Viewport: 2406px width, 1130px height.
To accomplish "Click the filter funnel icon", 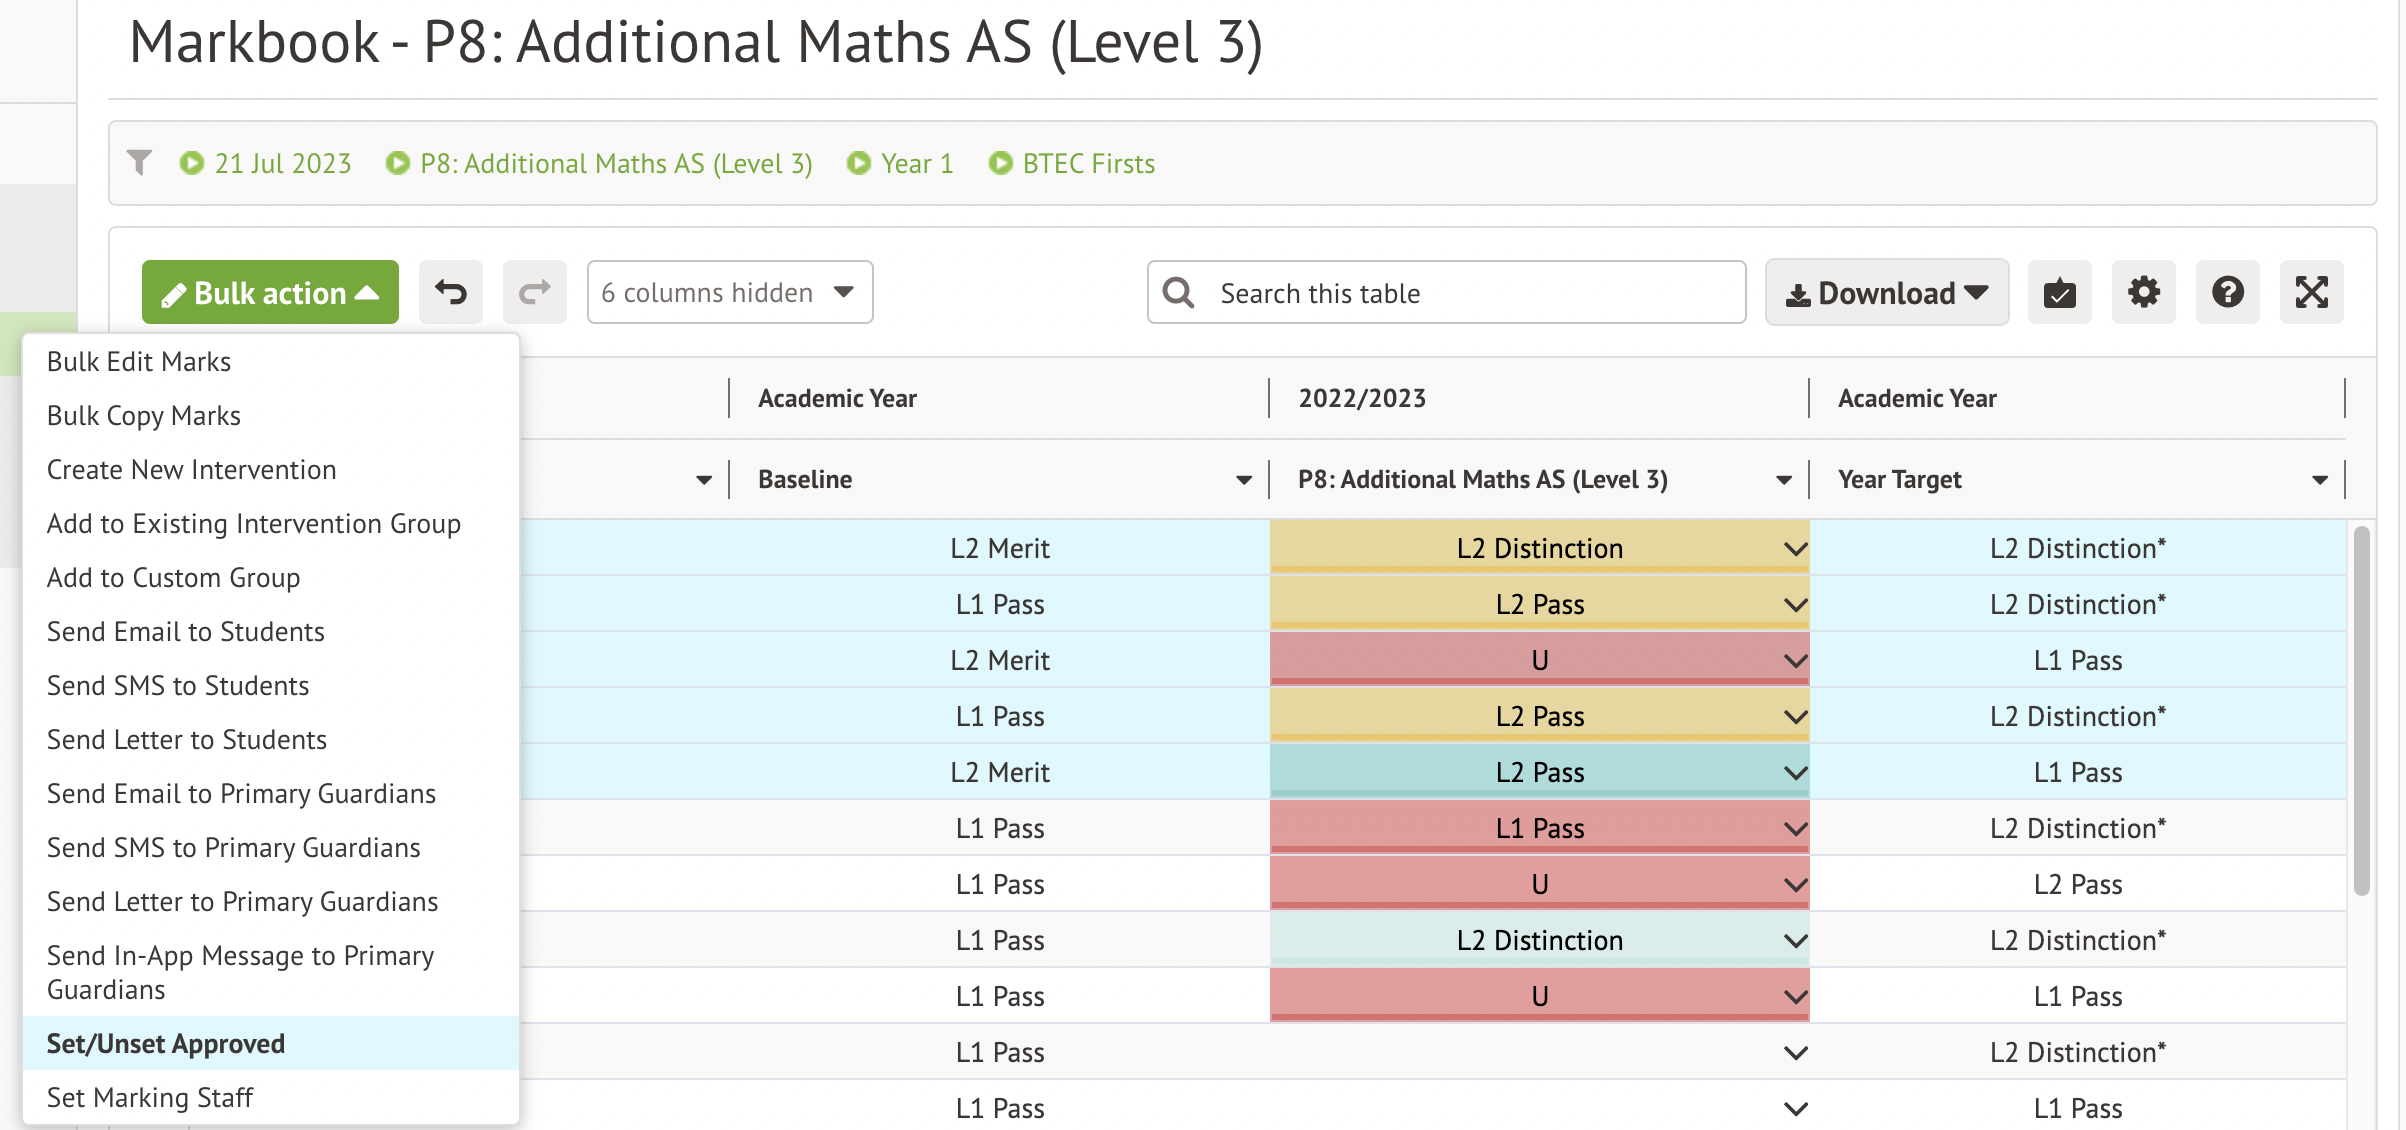I will (141, 162).
